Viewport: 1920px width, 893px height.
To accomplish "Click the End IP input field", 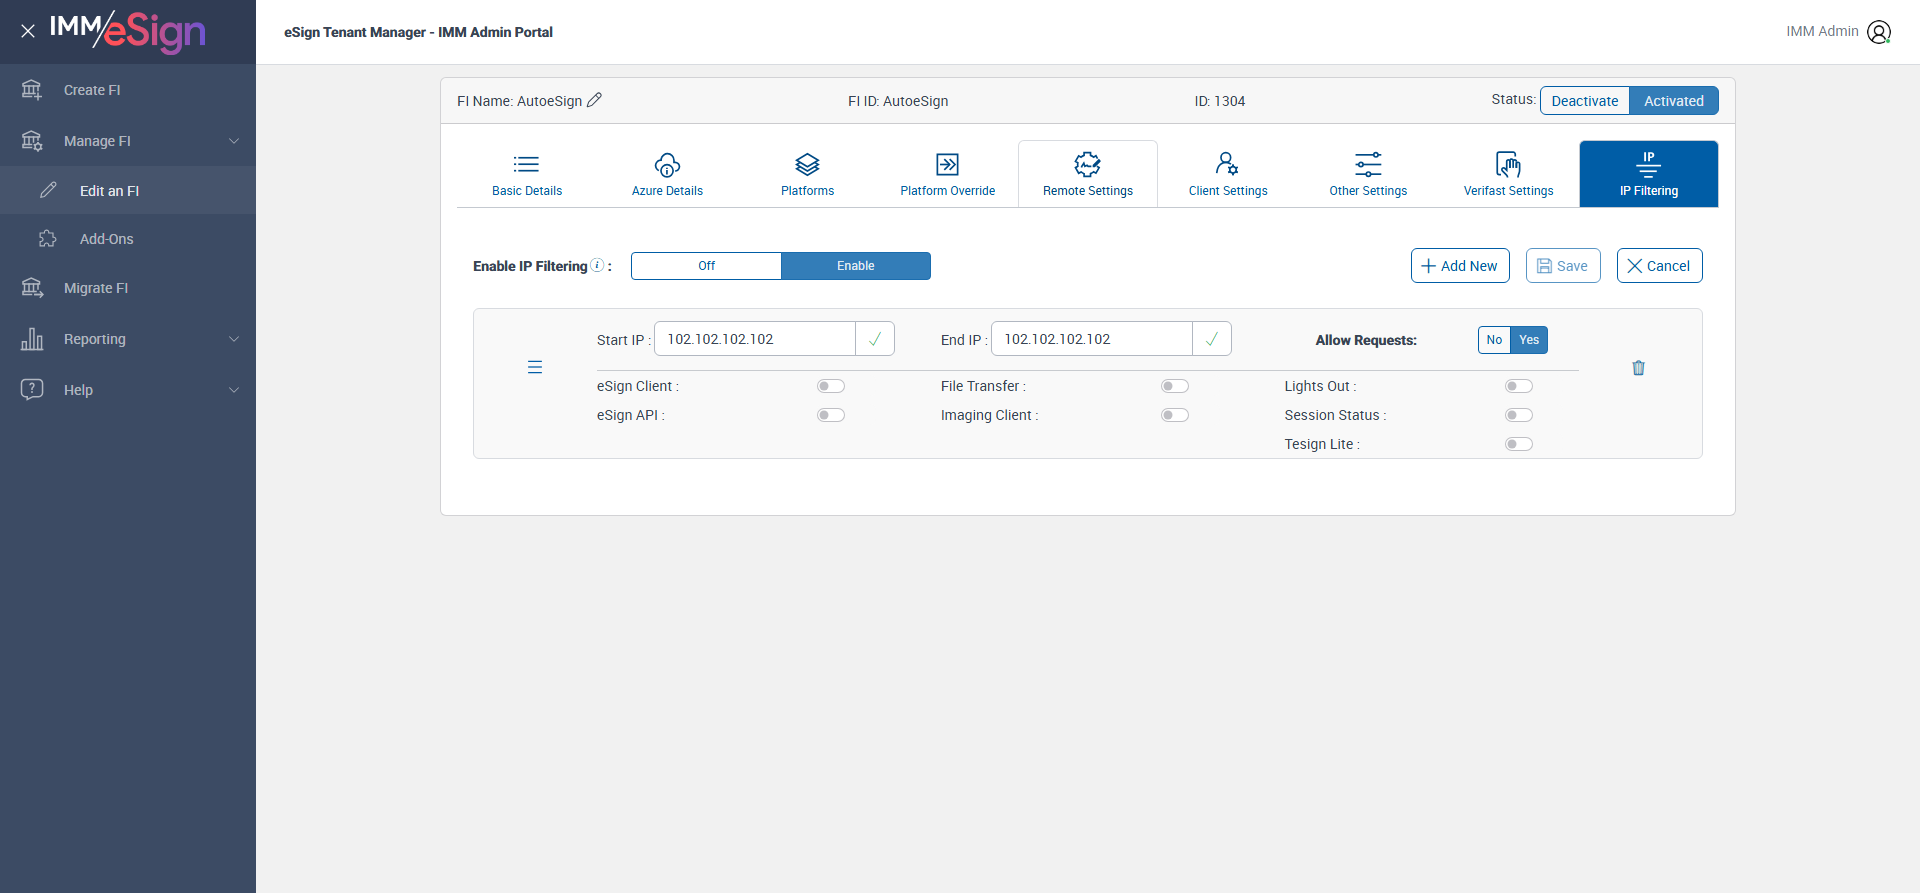I will tap(1092, 339).
